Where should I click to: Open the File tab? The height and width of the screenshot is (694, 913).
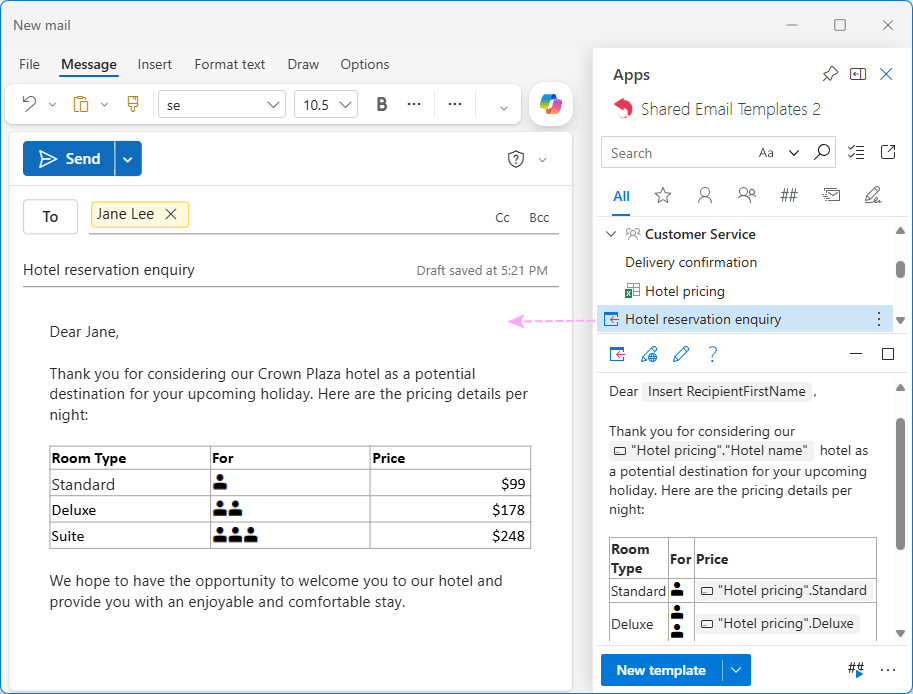point(29,64)
